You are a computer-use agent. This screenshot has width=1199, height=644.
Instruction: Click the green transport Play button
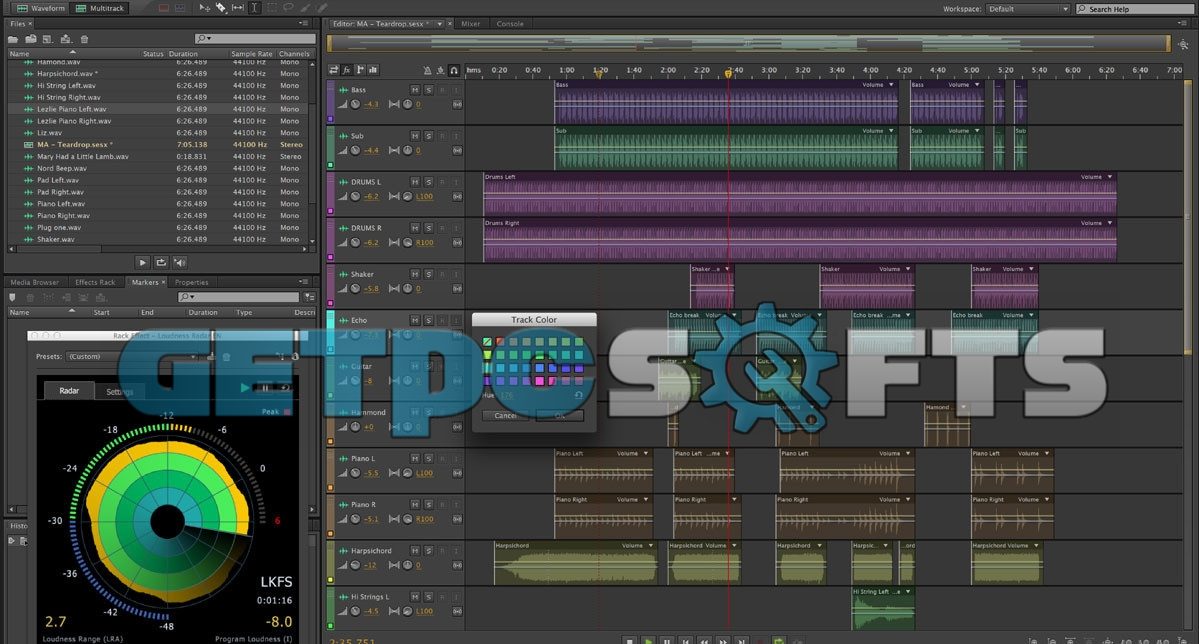click(648, 640)
